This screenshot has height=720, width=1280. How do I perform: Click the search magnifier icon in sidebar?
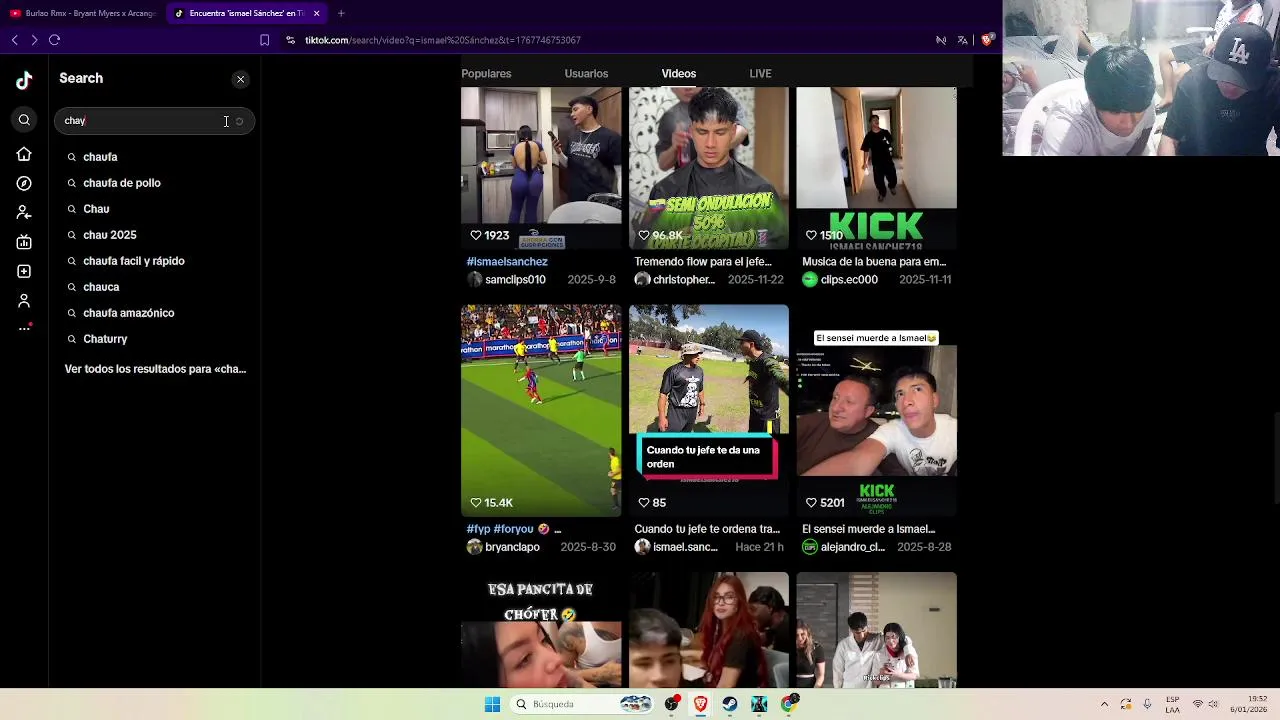pyautogui.click(x=24, y=120)
